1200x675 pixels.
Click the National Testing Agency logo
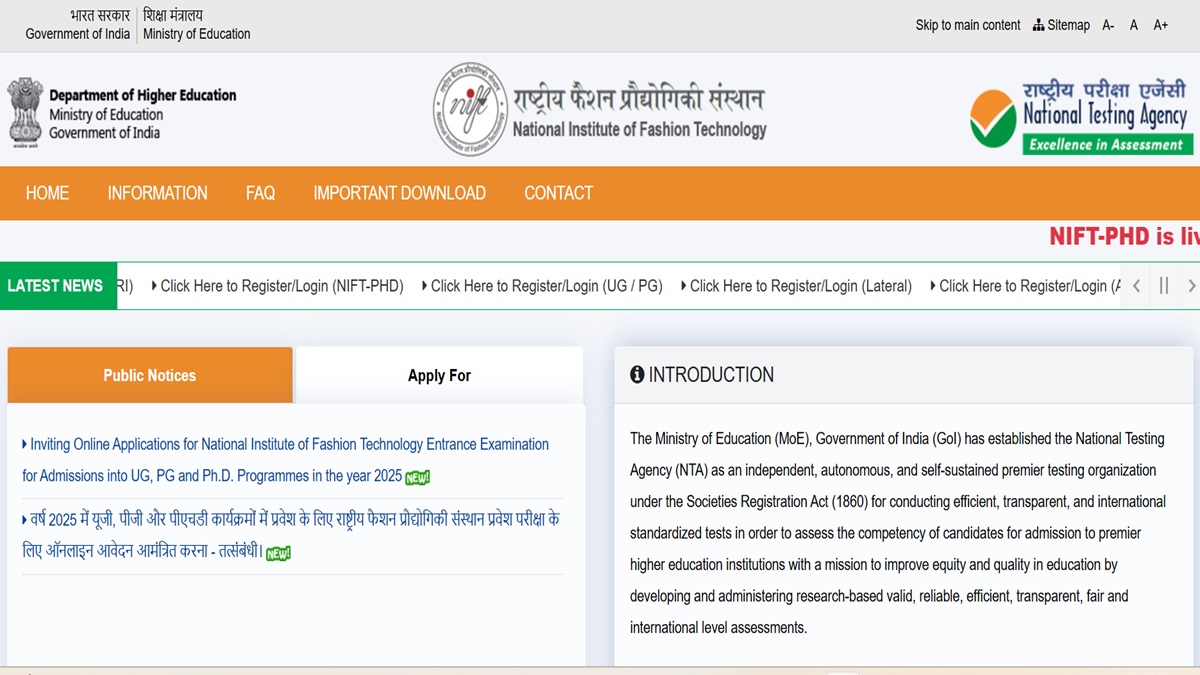pyautogui.click(x=1081, y=118)
